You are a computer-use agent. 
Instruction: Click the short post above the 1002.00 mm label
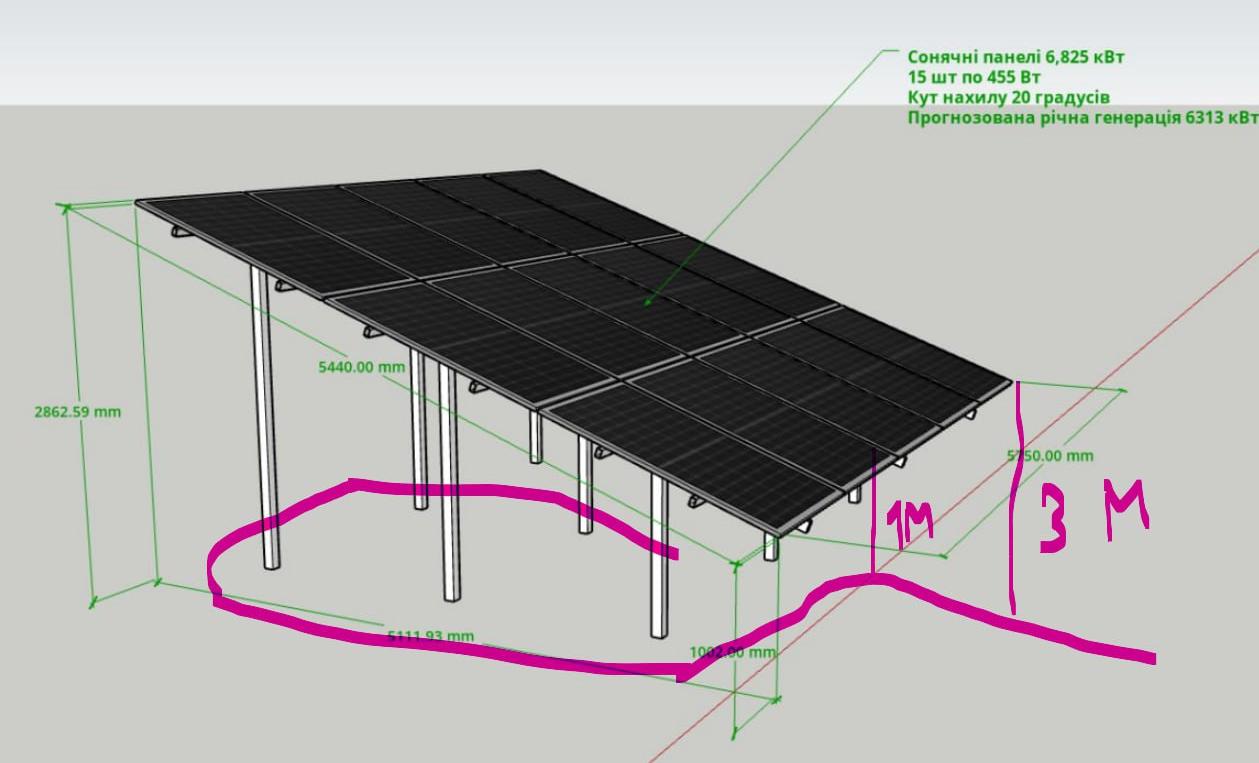(x=770, y=547)
